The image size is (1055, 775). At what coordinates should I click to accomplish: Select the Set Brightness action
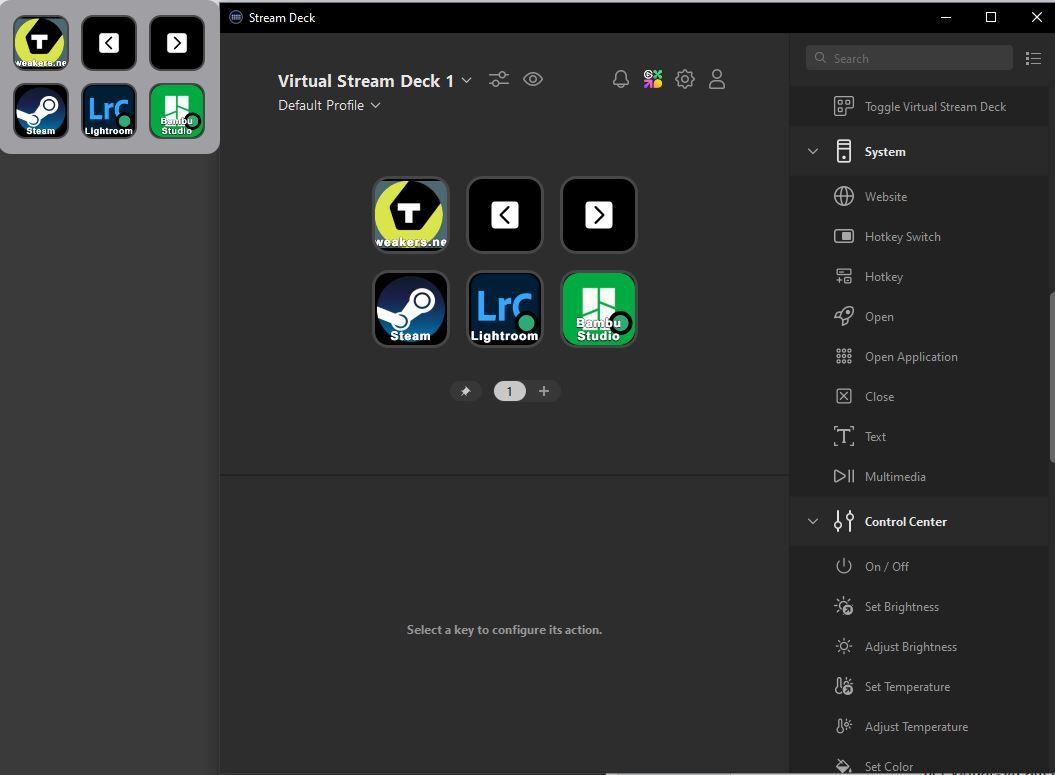pyautogui.click(x=919, y=607)
